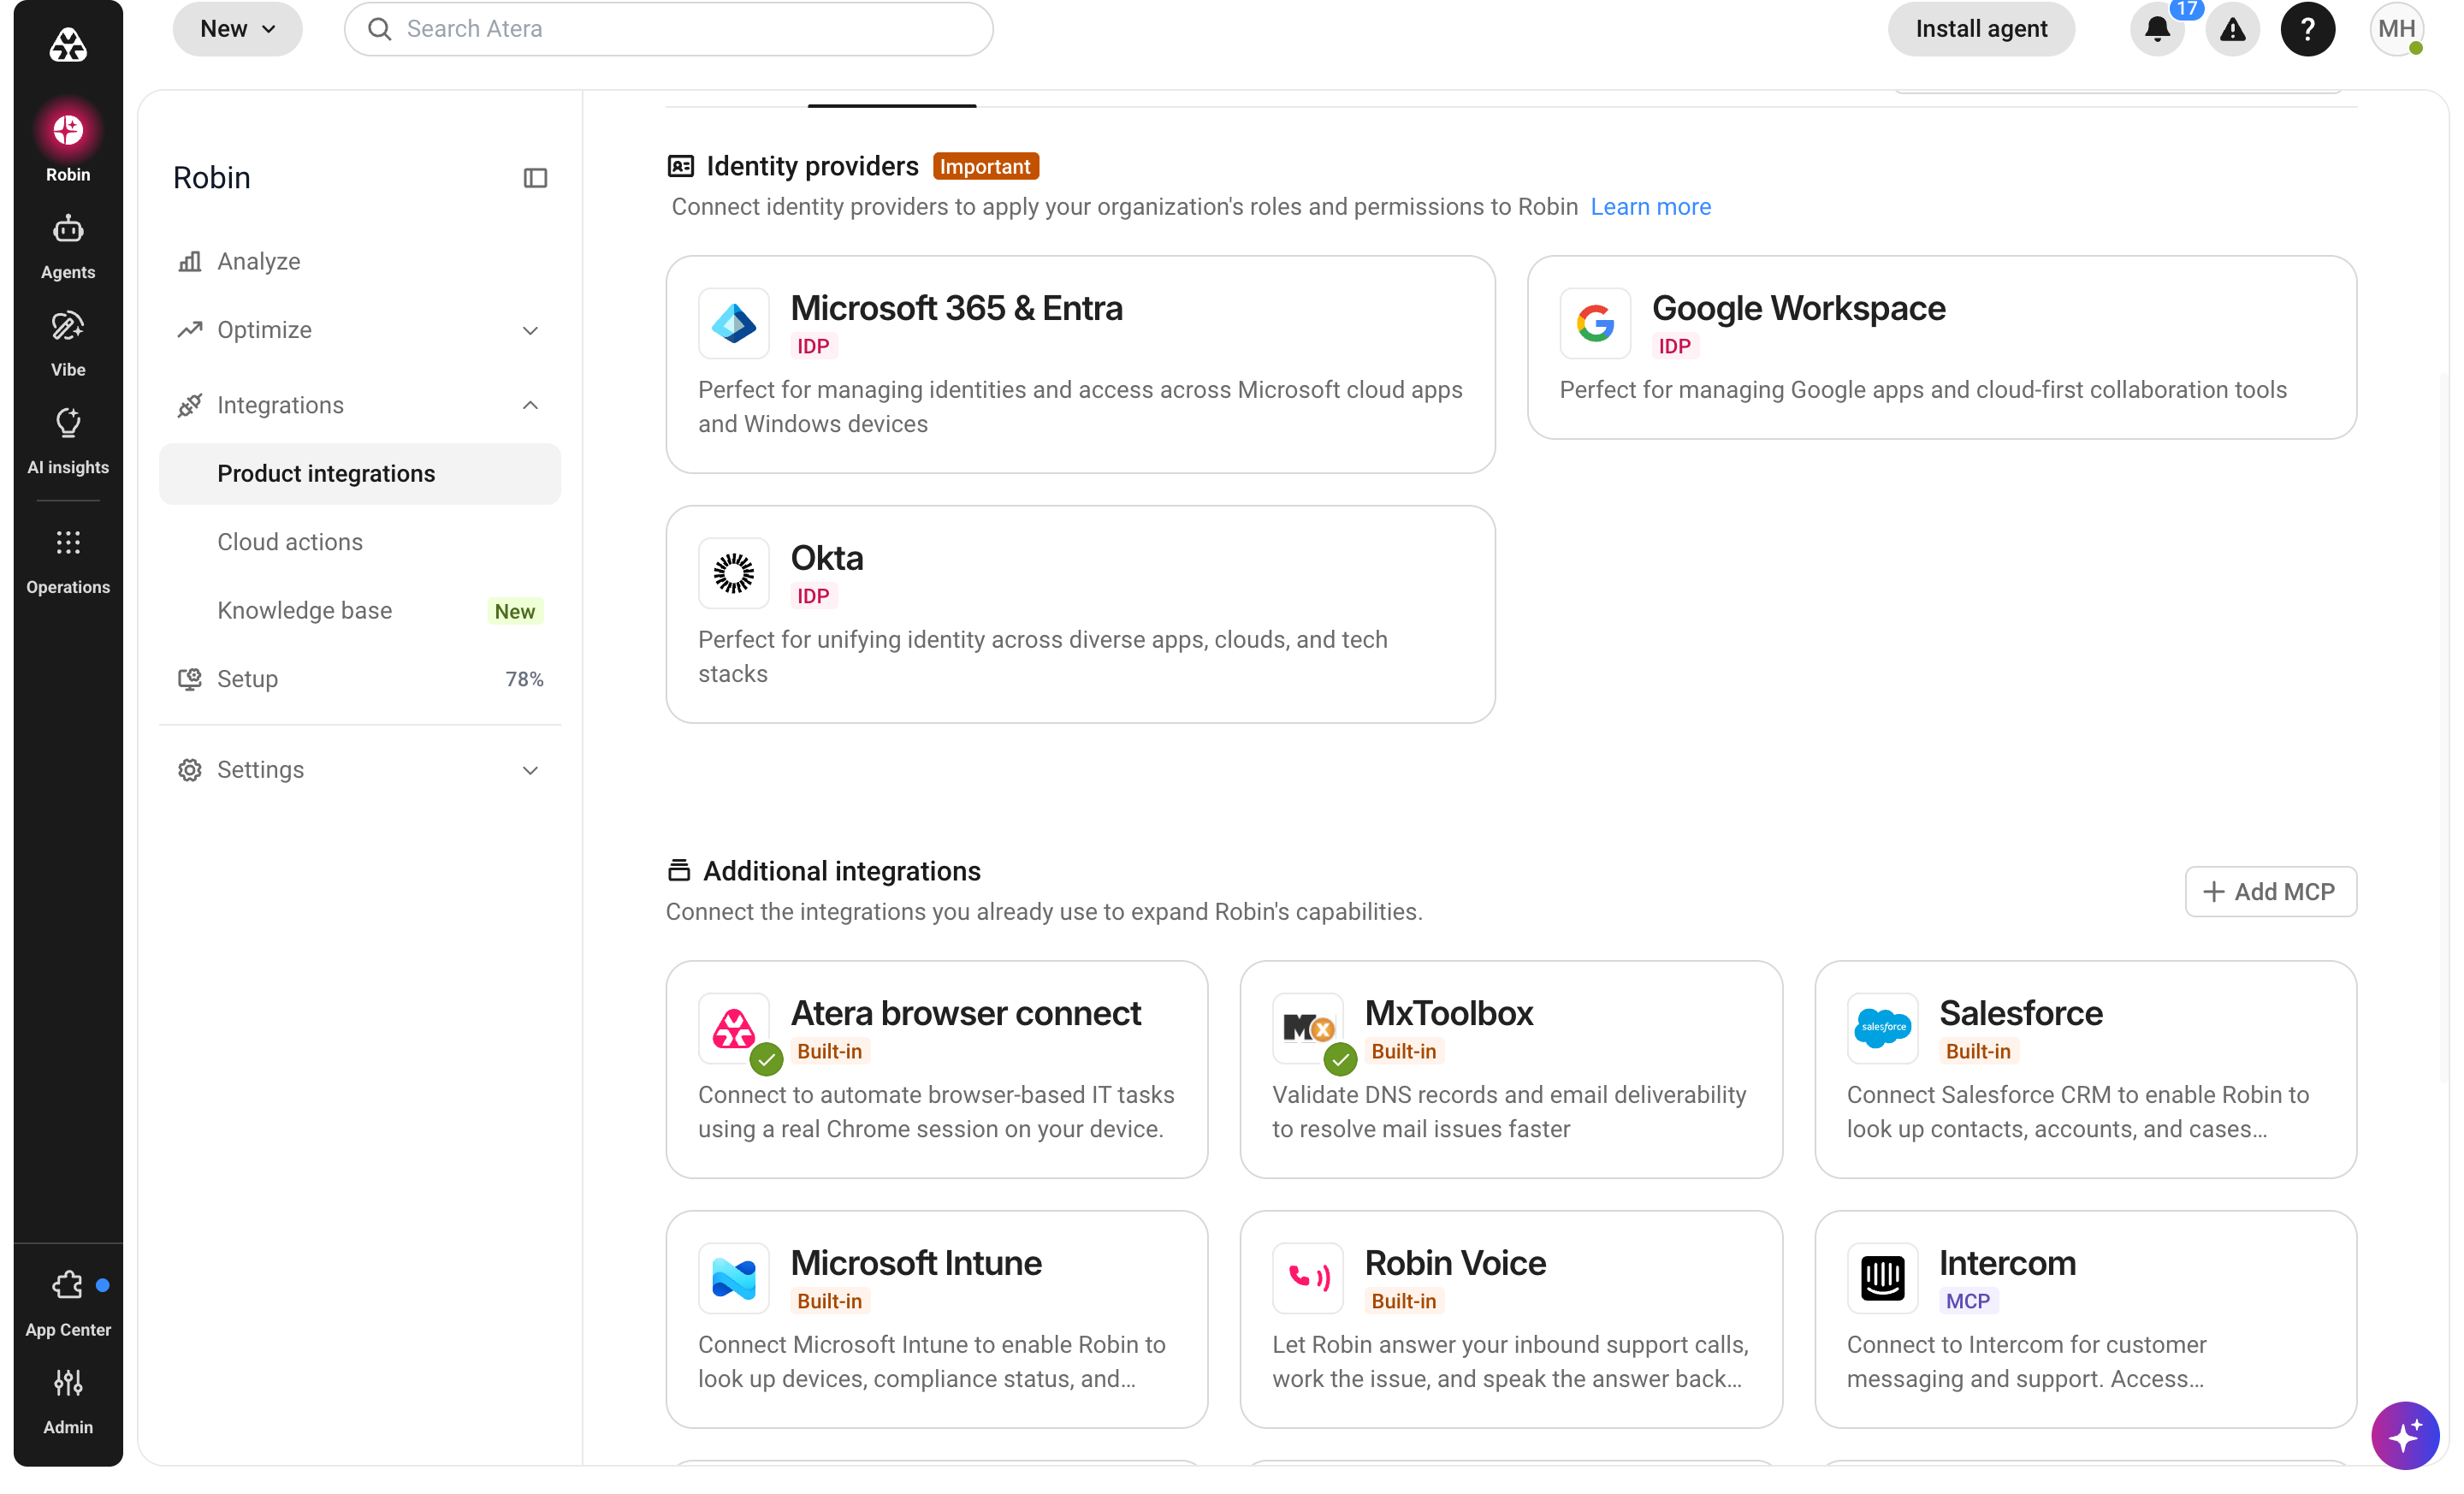
Task: Open the Robin section in left rail
Action: point(68,146)
